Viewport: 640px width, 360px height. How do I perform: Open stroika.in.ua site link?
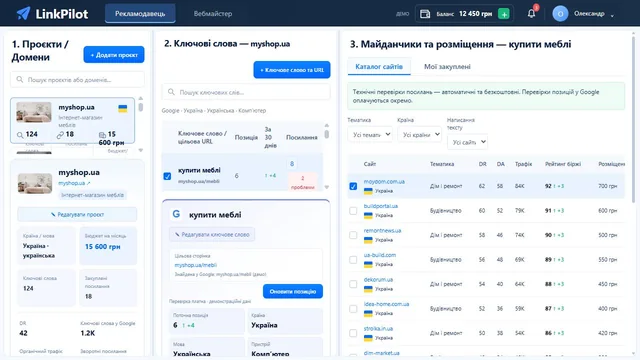(378, 329)
